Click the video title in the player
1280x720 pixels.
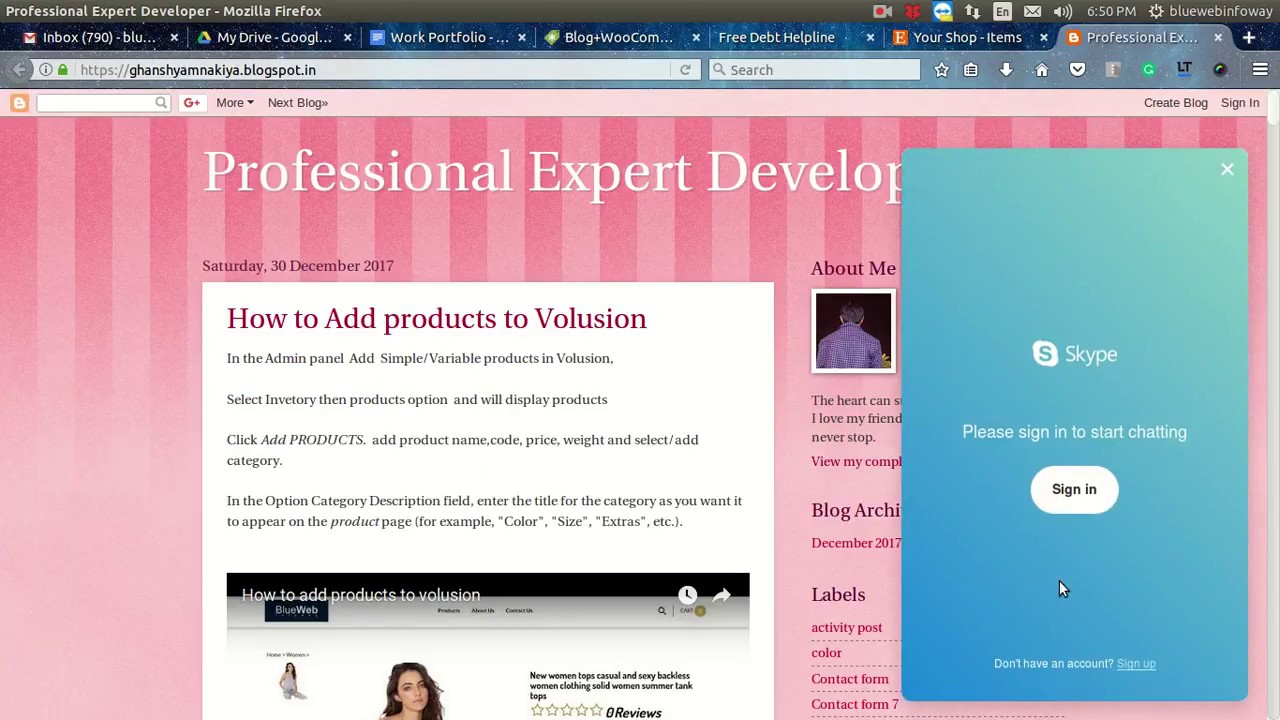tap(361, 595)
